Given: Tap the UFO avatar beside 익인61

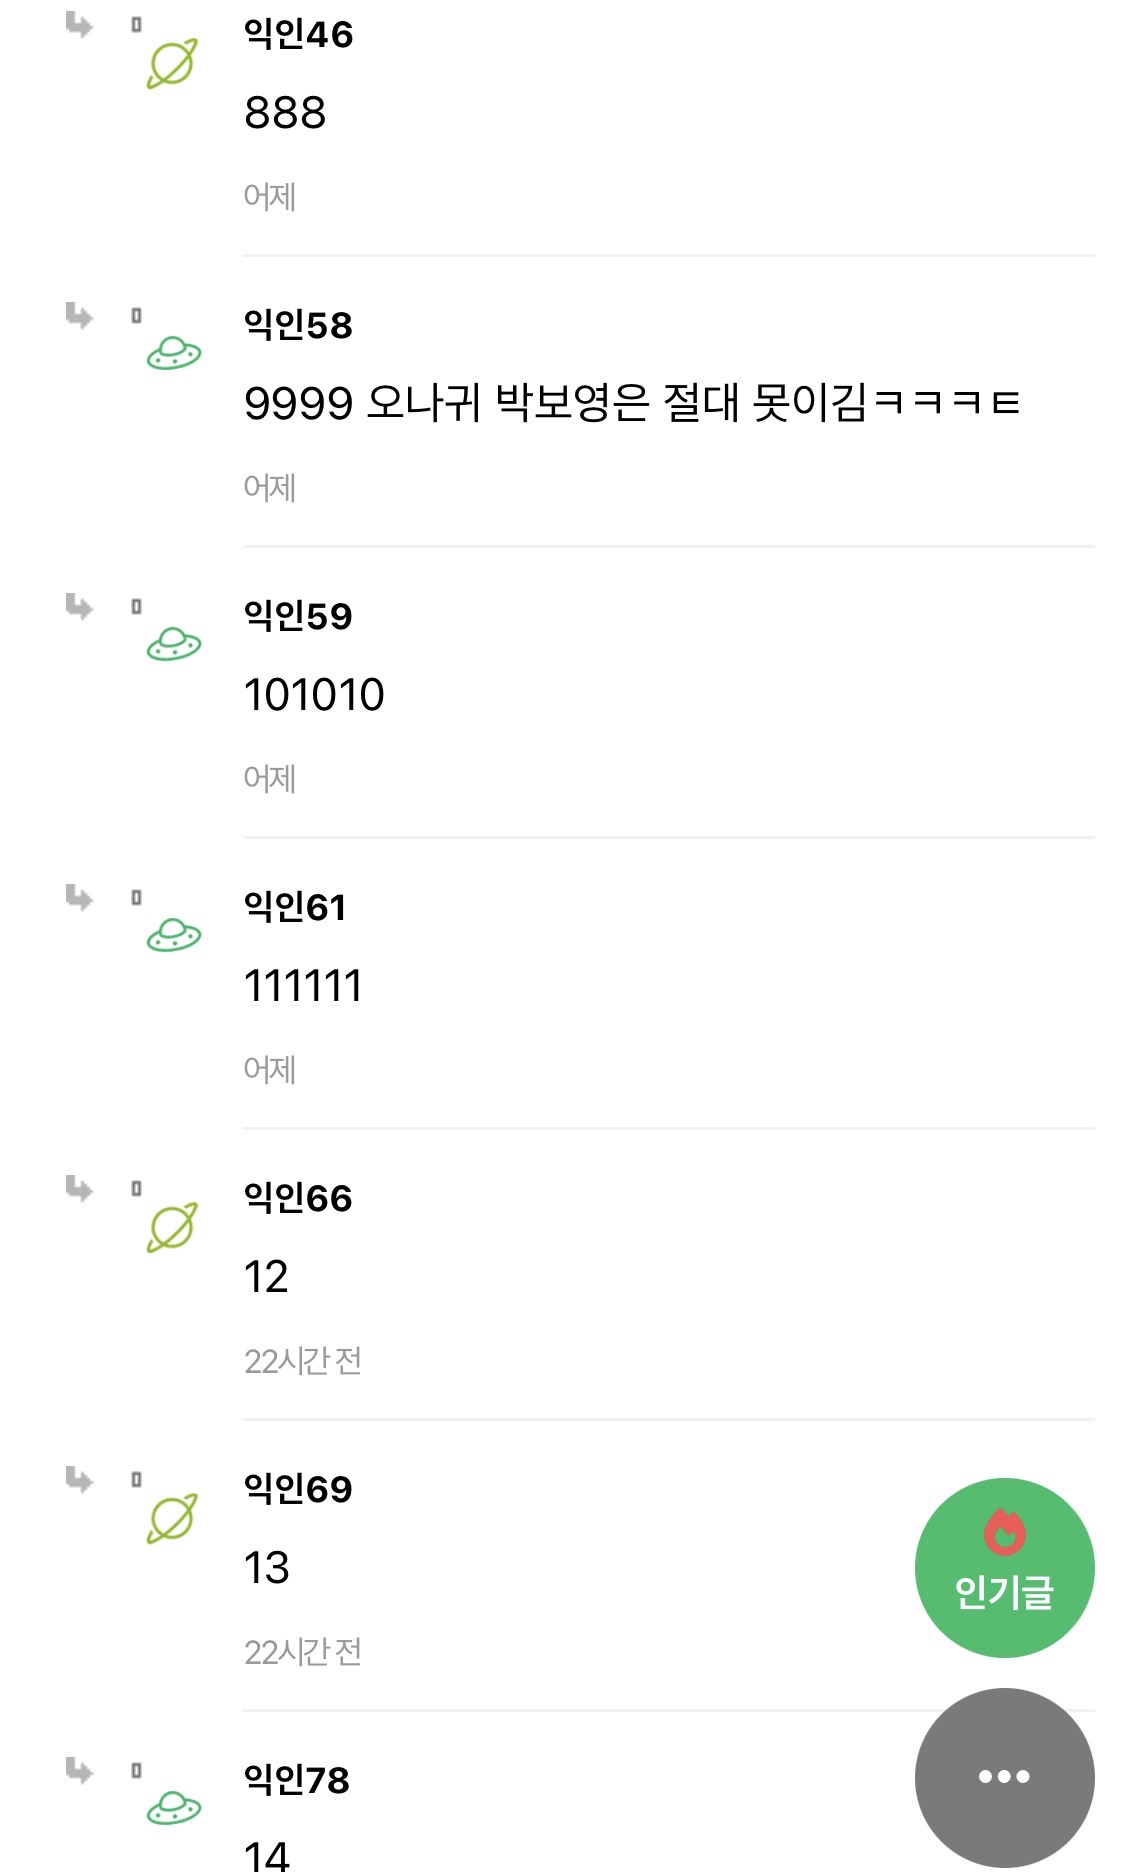Looking at the screenshot, I should click(174, 936).
